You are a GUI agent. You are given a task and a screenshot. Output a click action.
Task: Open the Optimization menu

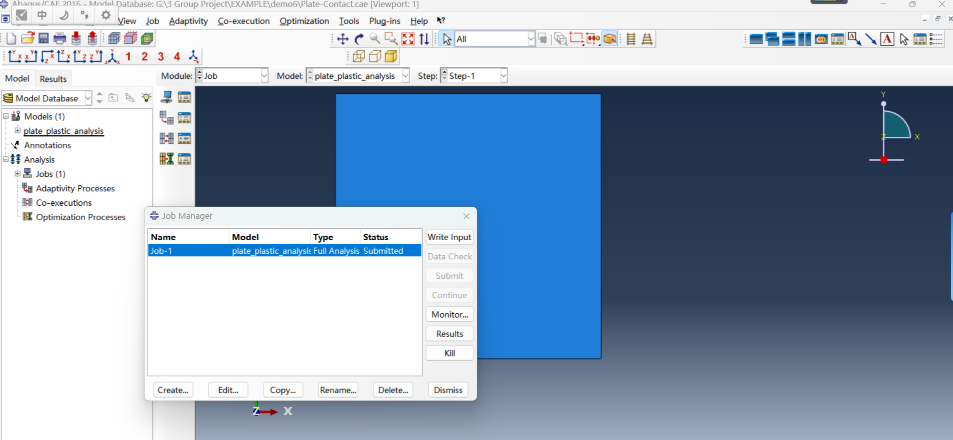click(x=304, y=21)
